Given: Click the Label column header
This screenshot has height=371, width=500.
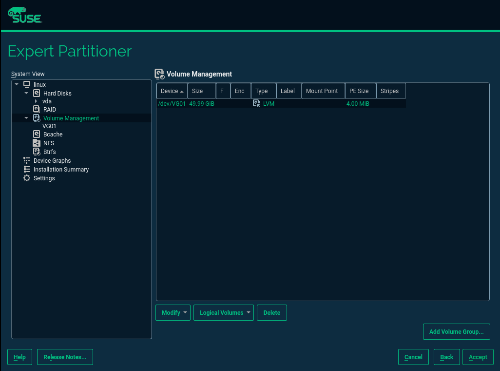Looking at the screenshot, I should (289, 91).
